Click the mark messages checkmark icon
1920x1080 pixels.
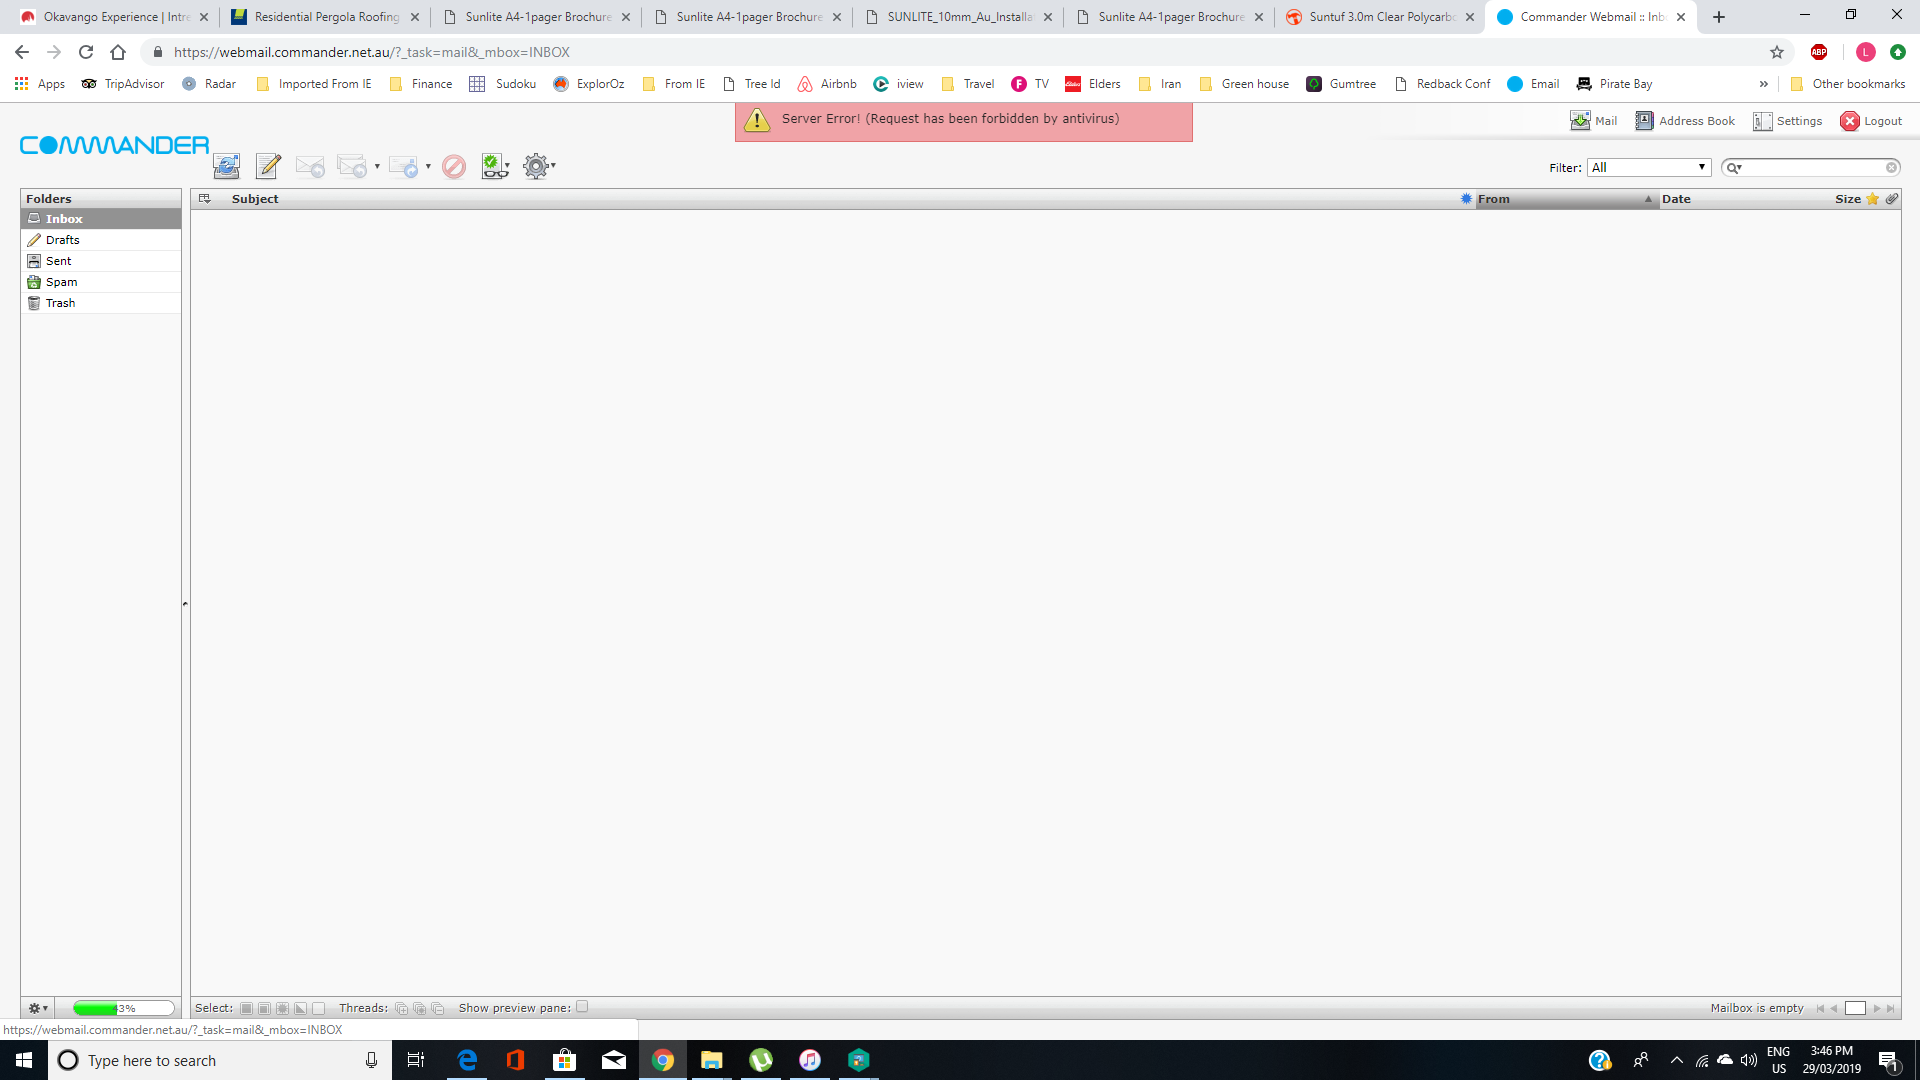point(494,166)
